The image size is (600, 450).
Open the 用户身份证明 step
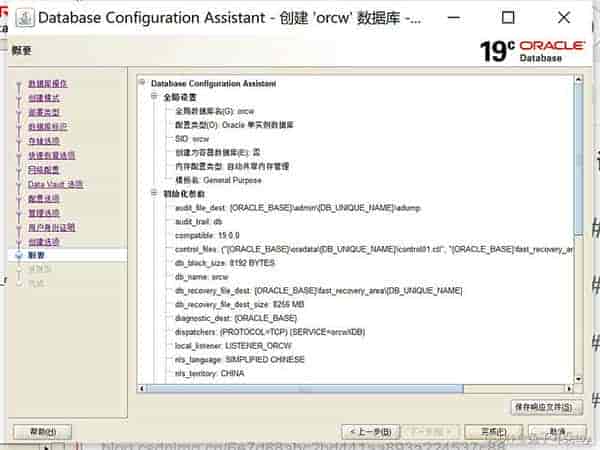(x=50, y=227)
